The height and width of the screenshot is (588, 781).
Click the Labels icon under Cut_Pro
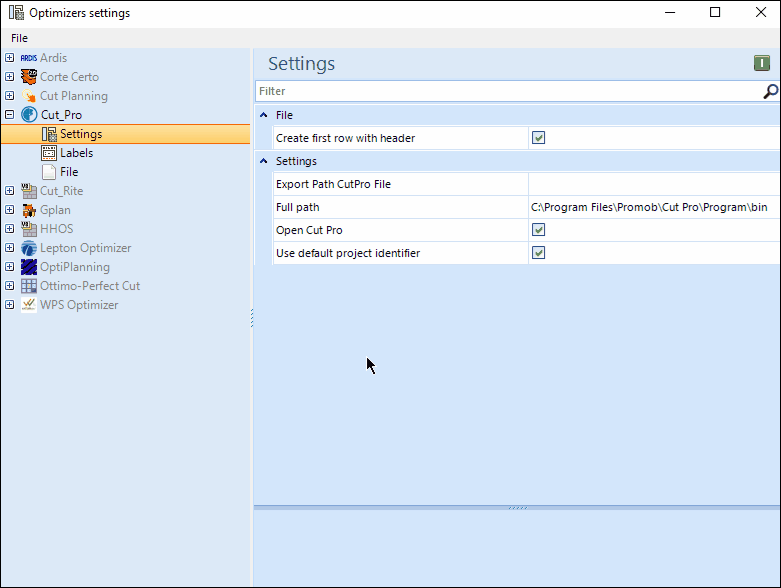[x=49, y=153]
